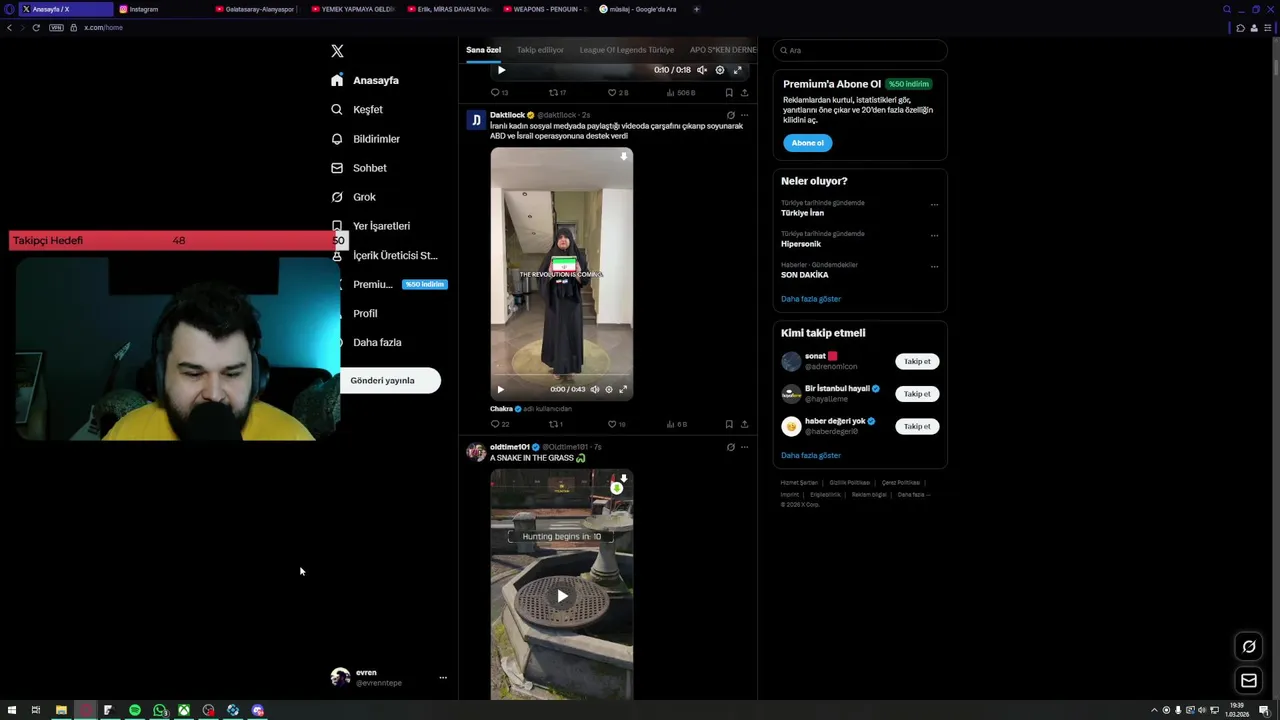Viewport: 1280px width, 720px height.
Task: Open WhatsApp from the taskbar
Action: point(160,710)
